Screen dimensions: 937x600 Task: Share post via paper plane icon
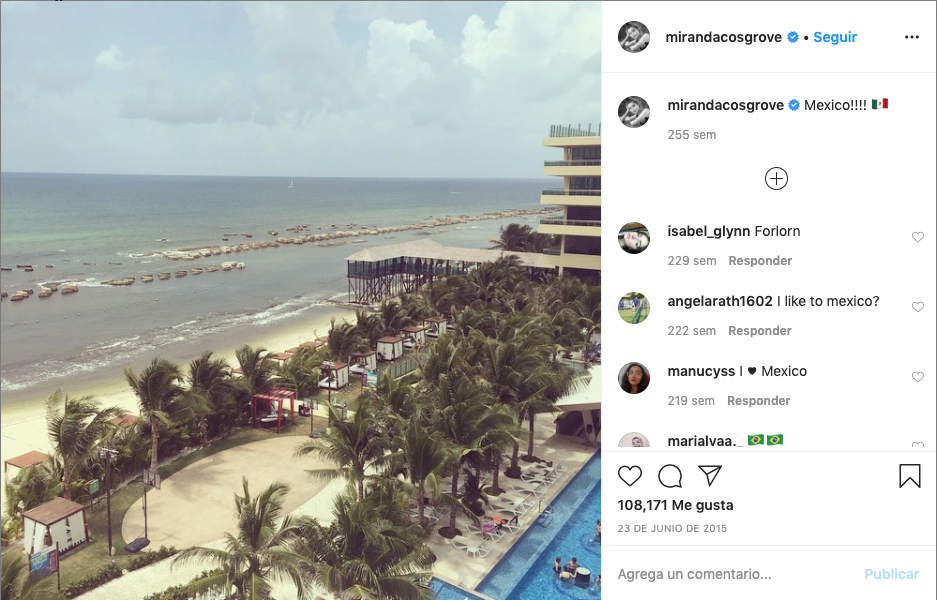pyautogui.click(x=710, y=475)
